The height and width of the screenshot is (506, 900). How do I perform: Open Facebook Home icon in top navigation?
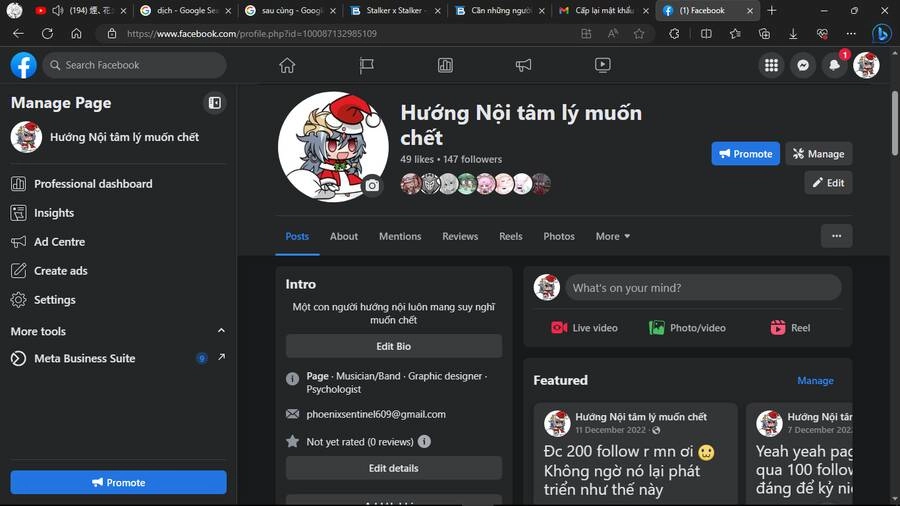tap(287, 65)
